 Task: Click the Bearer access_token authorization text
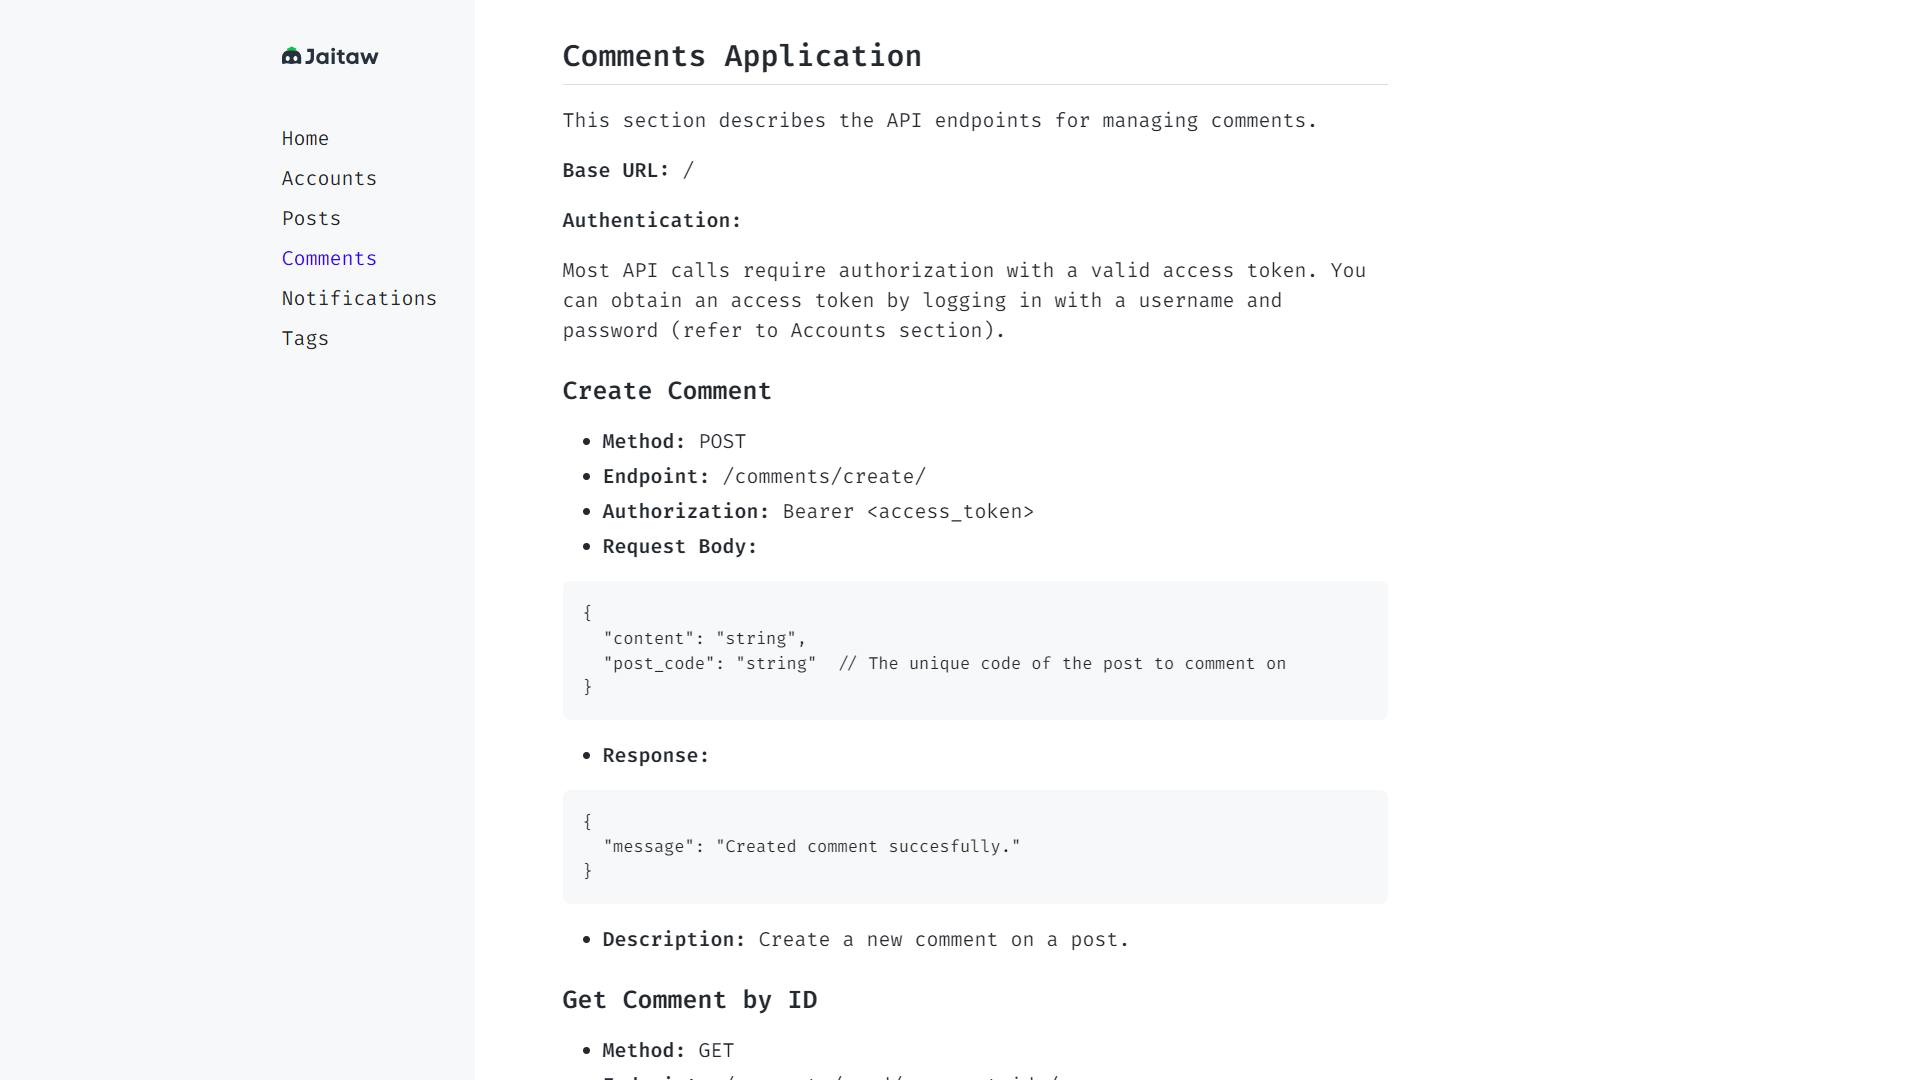click(x=907, y=511)
